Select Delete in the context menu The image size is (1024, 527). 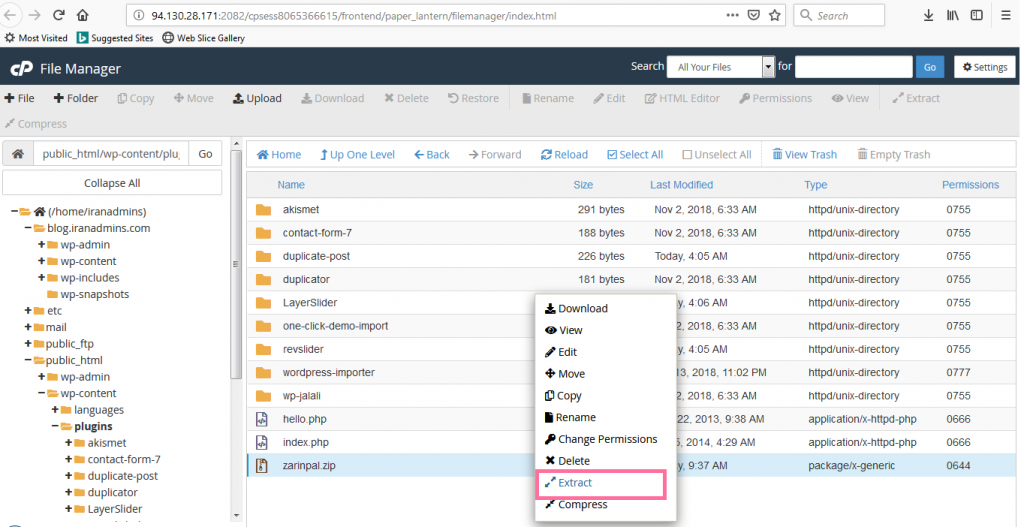tap(568, 460)
